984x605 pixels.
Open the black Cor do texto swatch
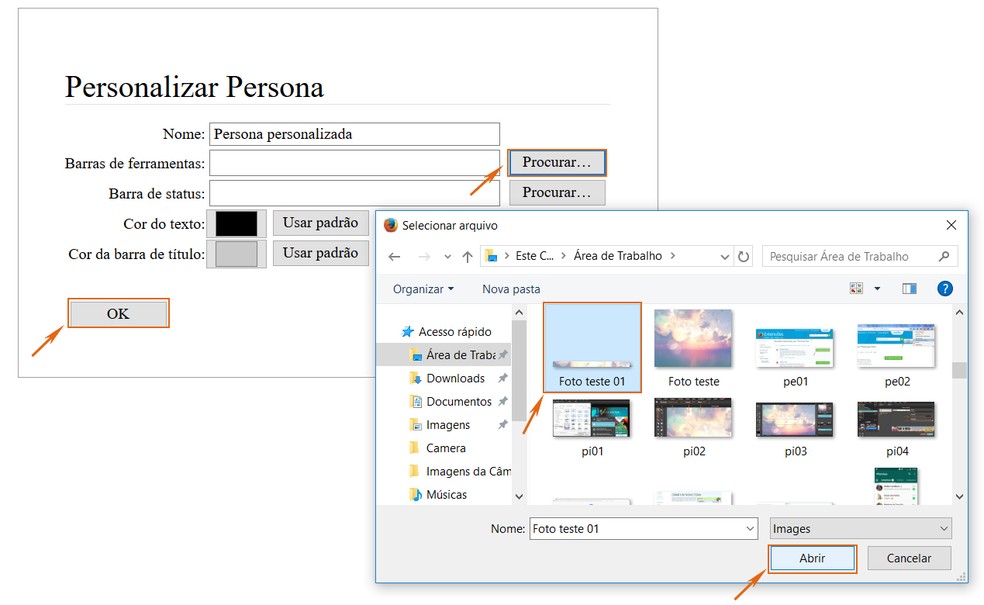click(x=237, y=223)
